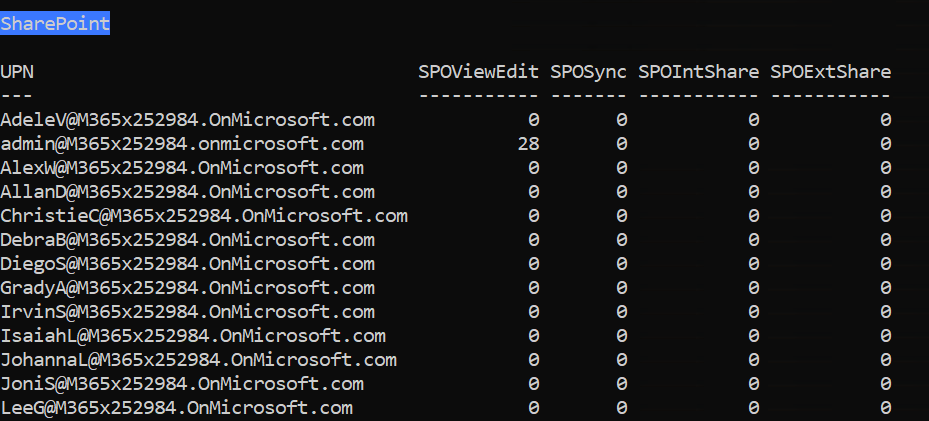Click the SPOIntShare column header
Image resolution: width=929 pixels, height=421 pixels.
click(698, 72)
